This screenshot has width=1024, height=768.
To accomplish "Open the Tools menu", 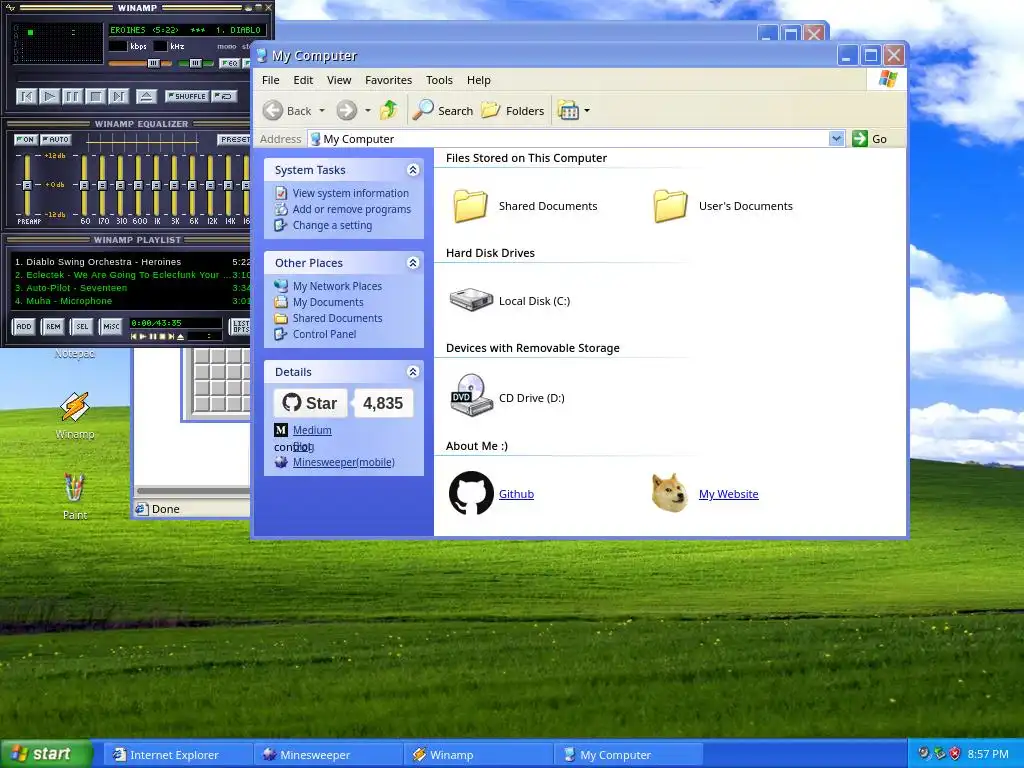I will tap(439, 80).
